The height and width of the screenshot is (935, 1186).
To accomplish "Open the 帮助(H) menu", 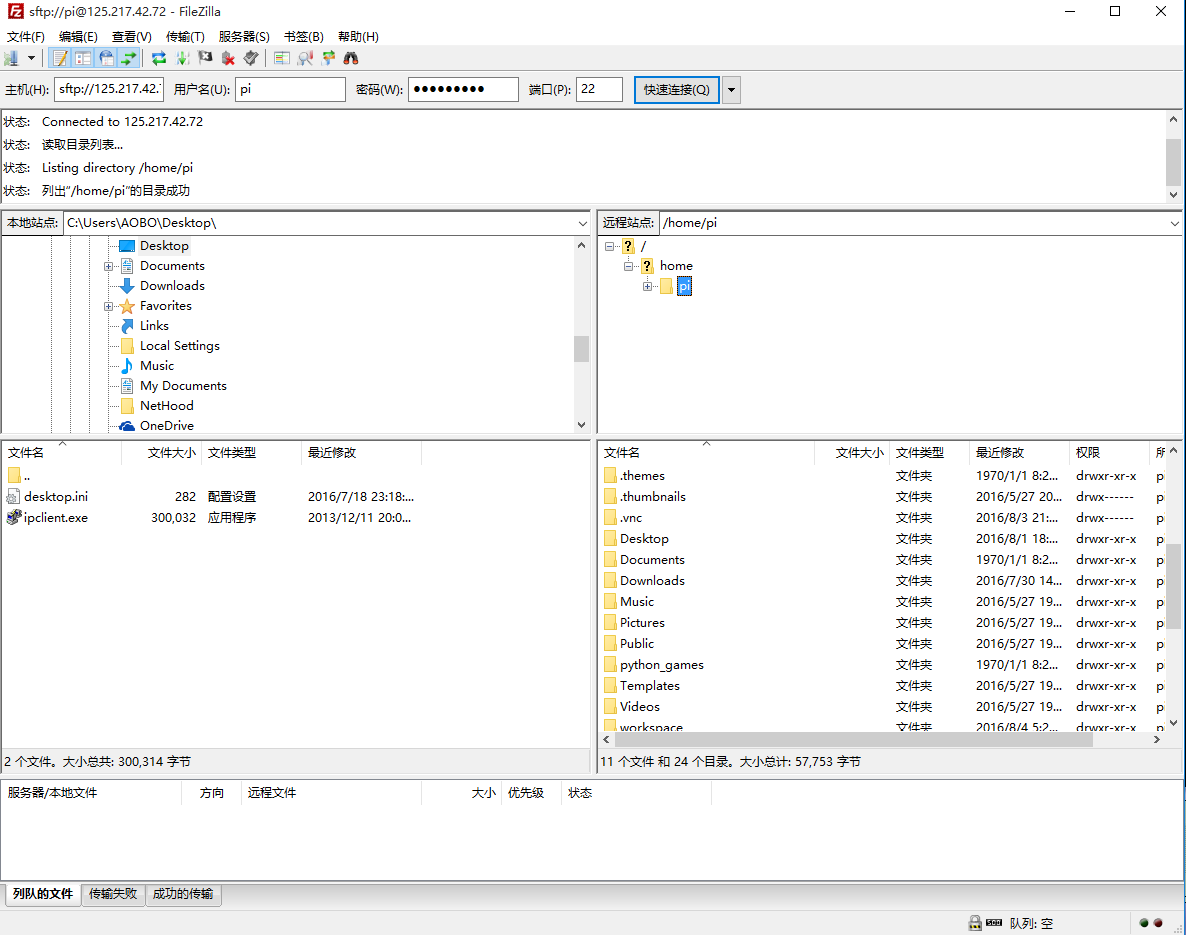I will click(x=358, y=36).
